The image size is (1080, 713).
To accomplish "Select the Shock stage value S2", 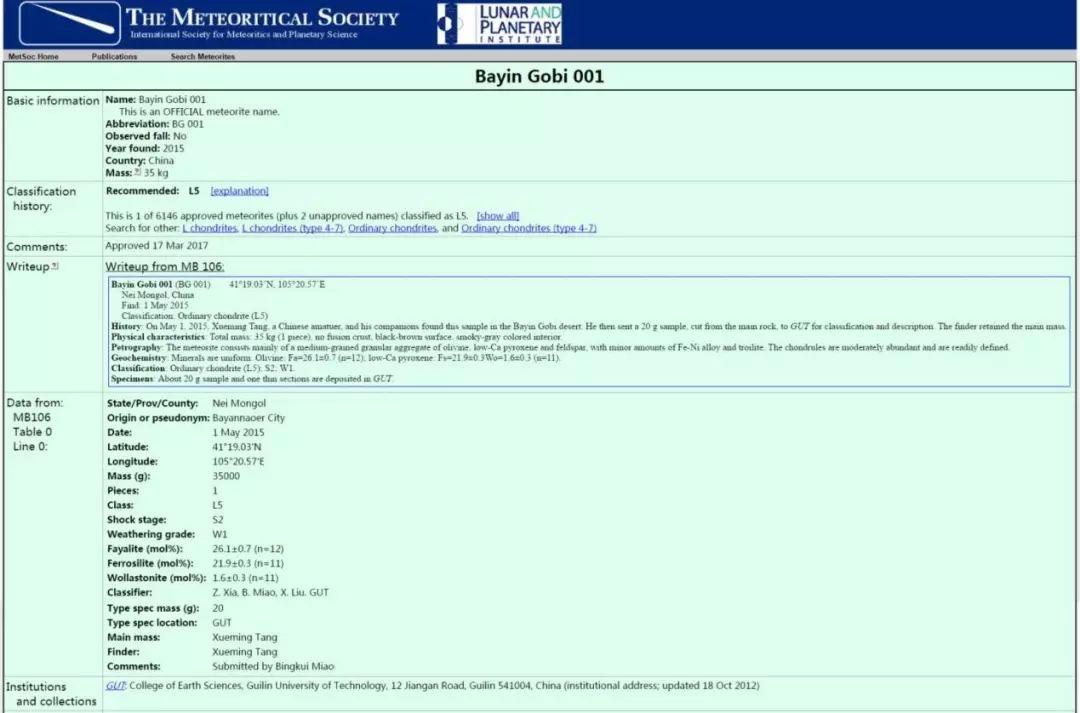I will [218, 519].
